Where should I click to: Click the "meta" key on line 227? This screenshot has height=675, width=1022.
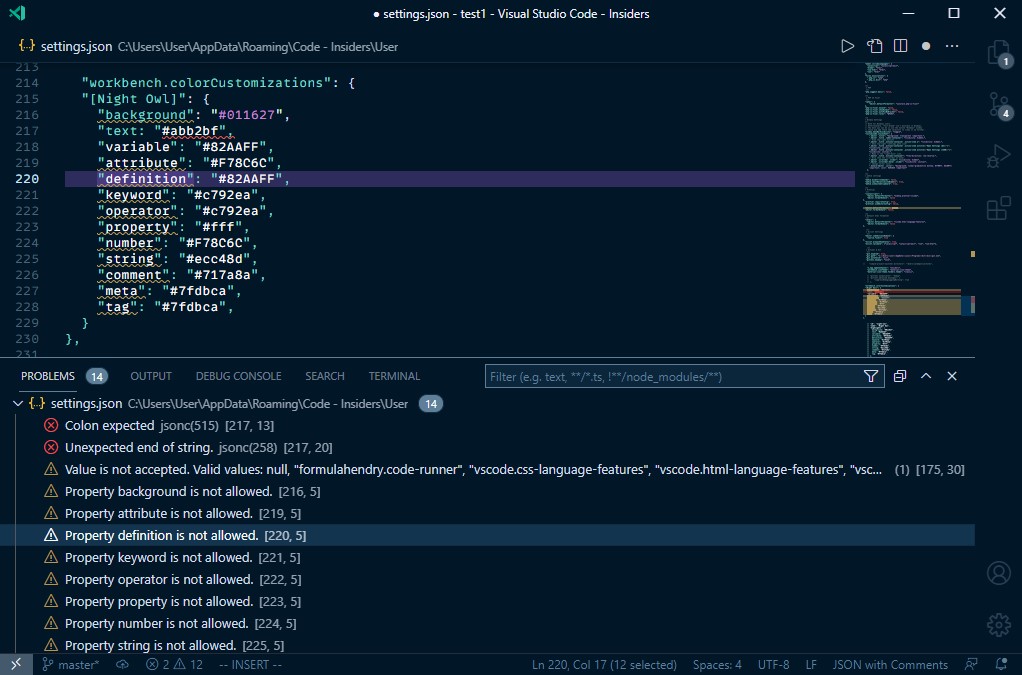tap(121, 291)
